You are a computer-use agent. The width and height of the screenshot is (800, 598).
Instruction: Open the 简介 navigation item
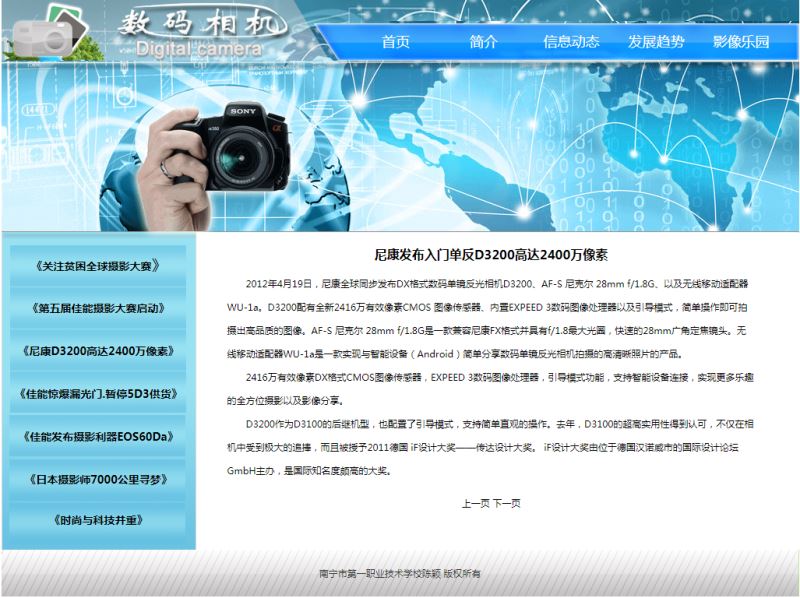pyautogui.click(x=483, y=42)
